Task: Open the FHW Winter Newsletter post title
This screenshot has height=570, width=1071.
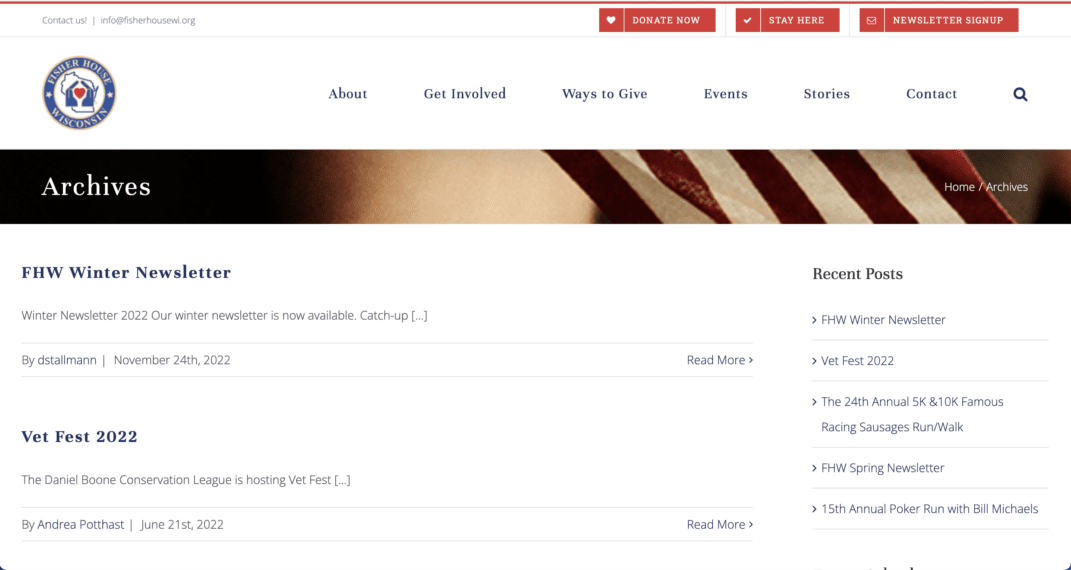Action: pos(126,272)
